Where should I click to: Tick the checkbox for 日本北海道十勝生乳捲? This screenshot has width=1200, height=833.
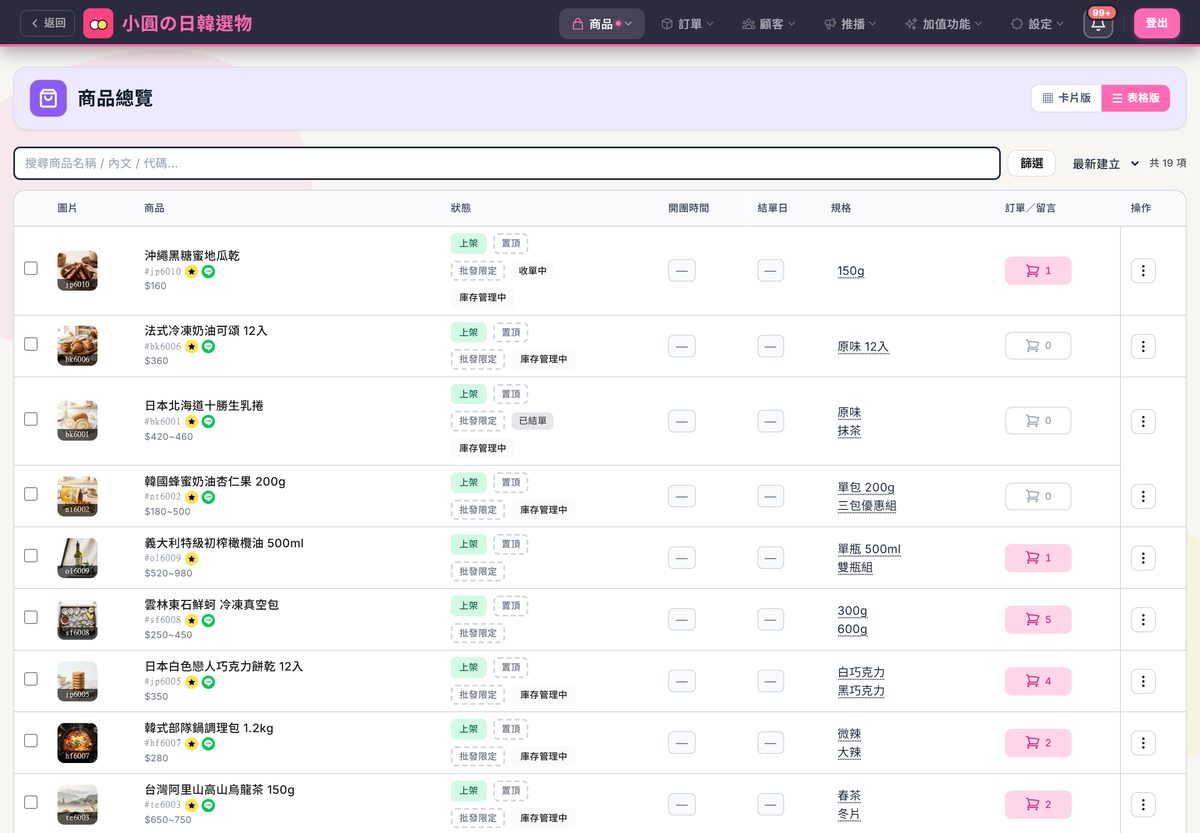coord(31,419)
